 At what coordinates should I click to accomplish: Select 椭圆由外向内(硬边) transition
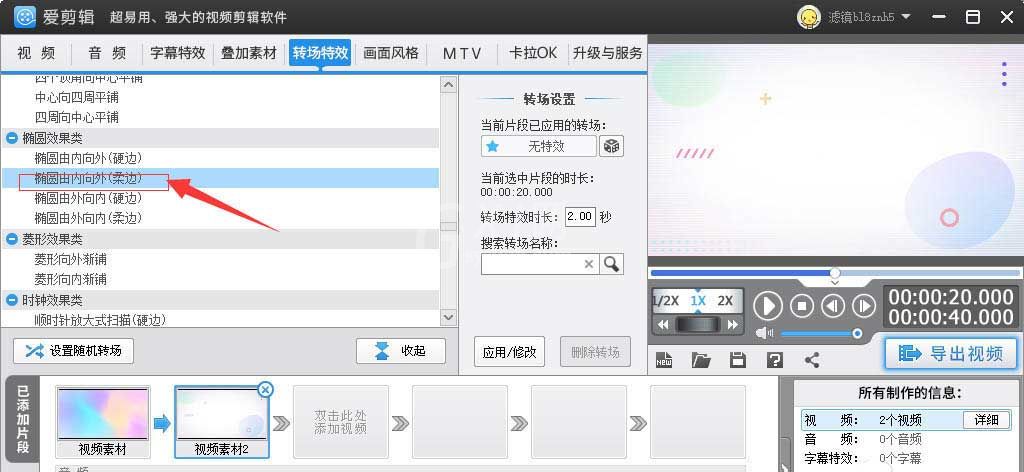tap(88, 198)
